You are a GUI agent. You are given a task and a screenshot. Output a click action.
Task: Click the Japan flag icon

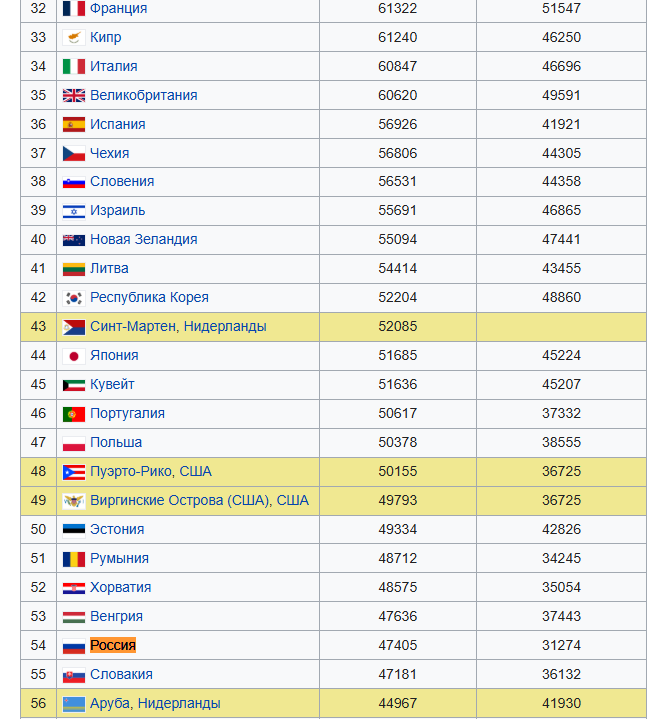(x=74, y=356)
